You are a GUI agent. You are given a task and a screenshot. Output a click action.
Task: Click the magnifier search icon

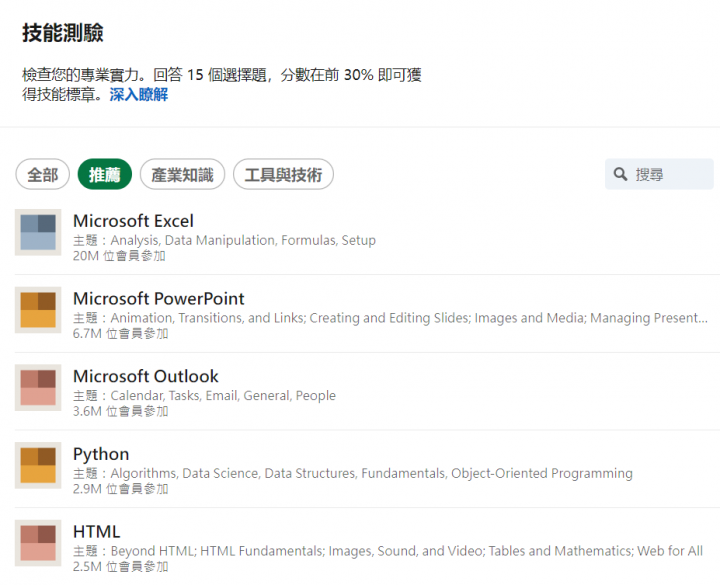pyautogui.click(x=620, y=174)
